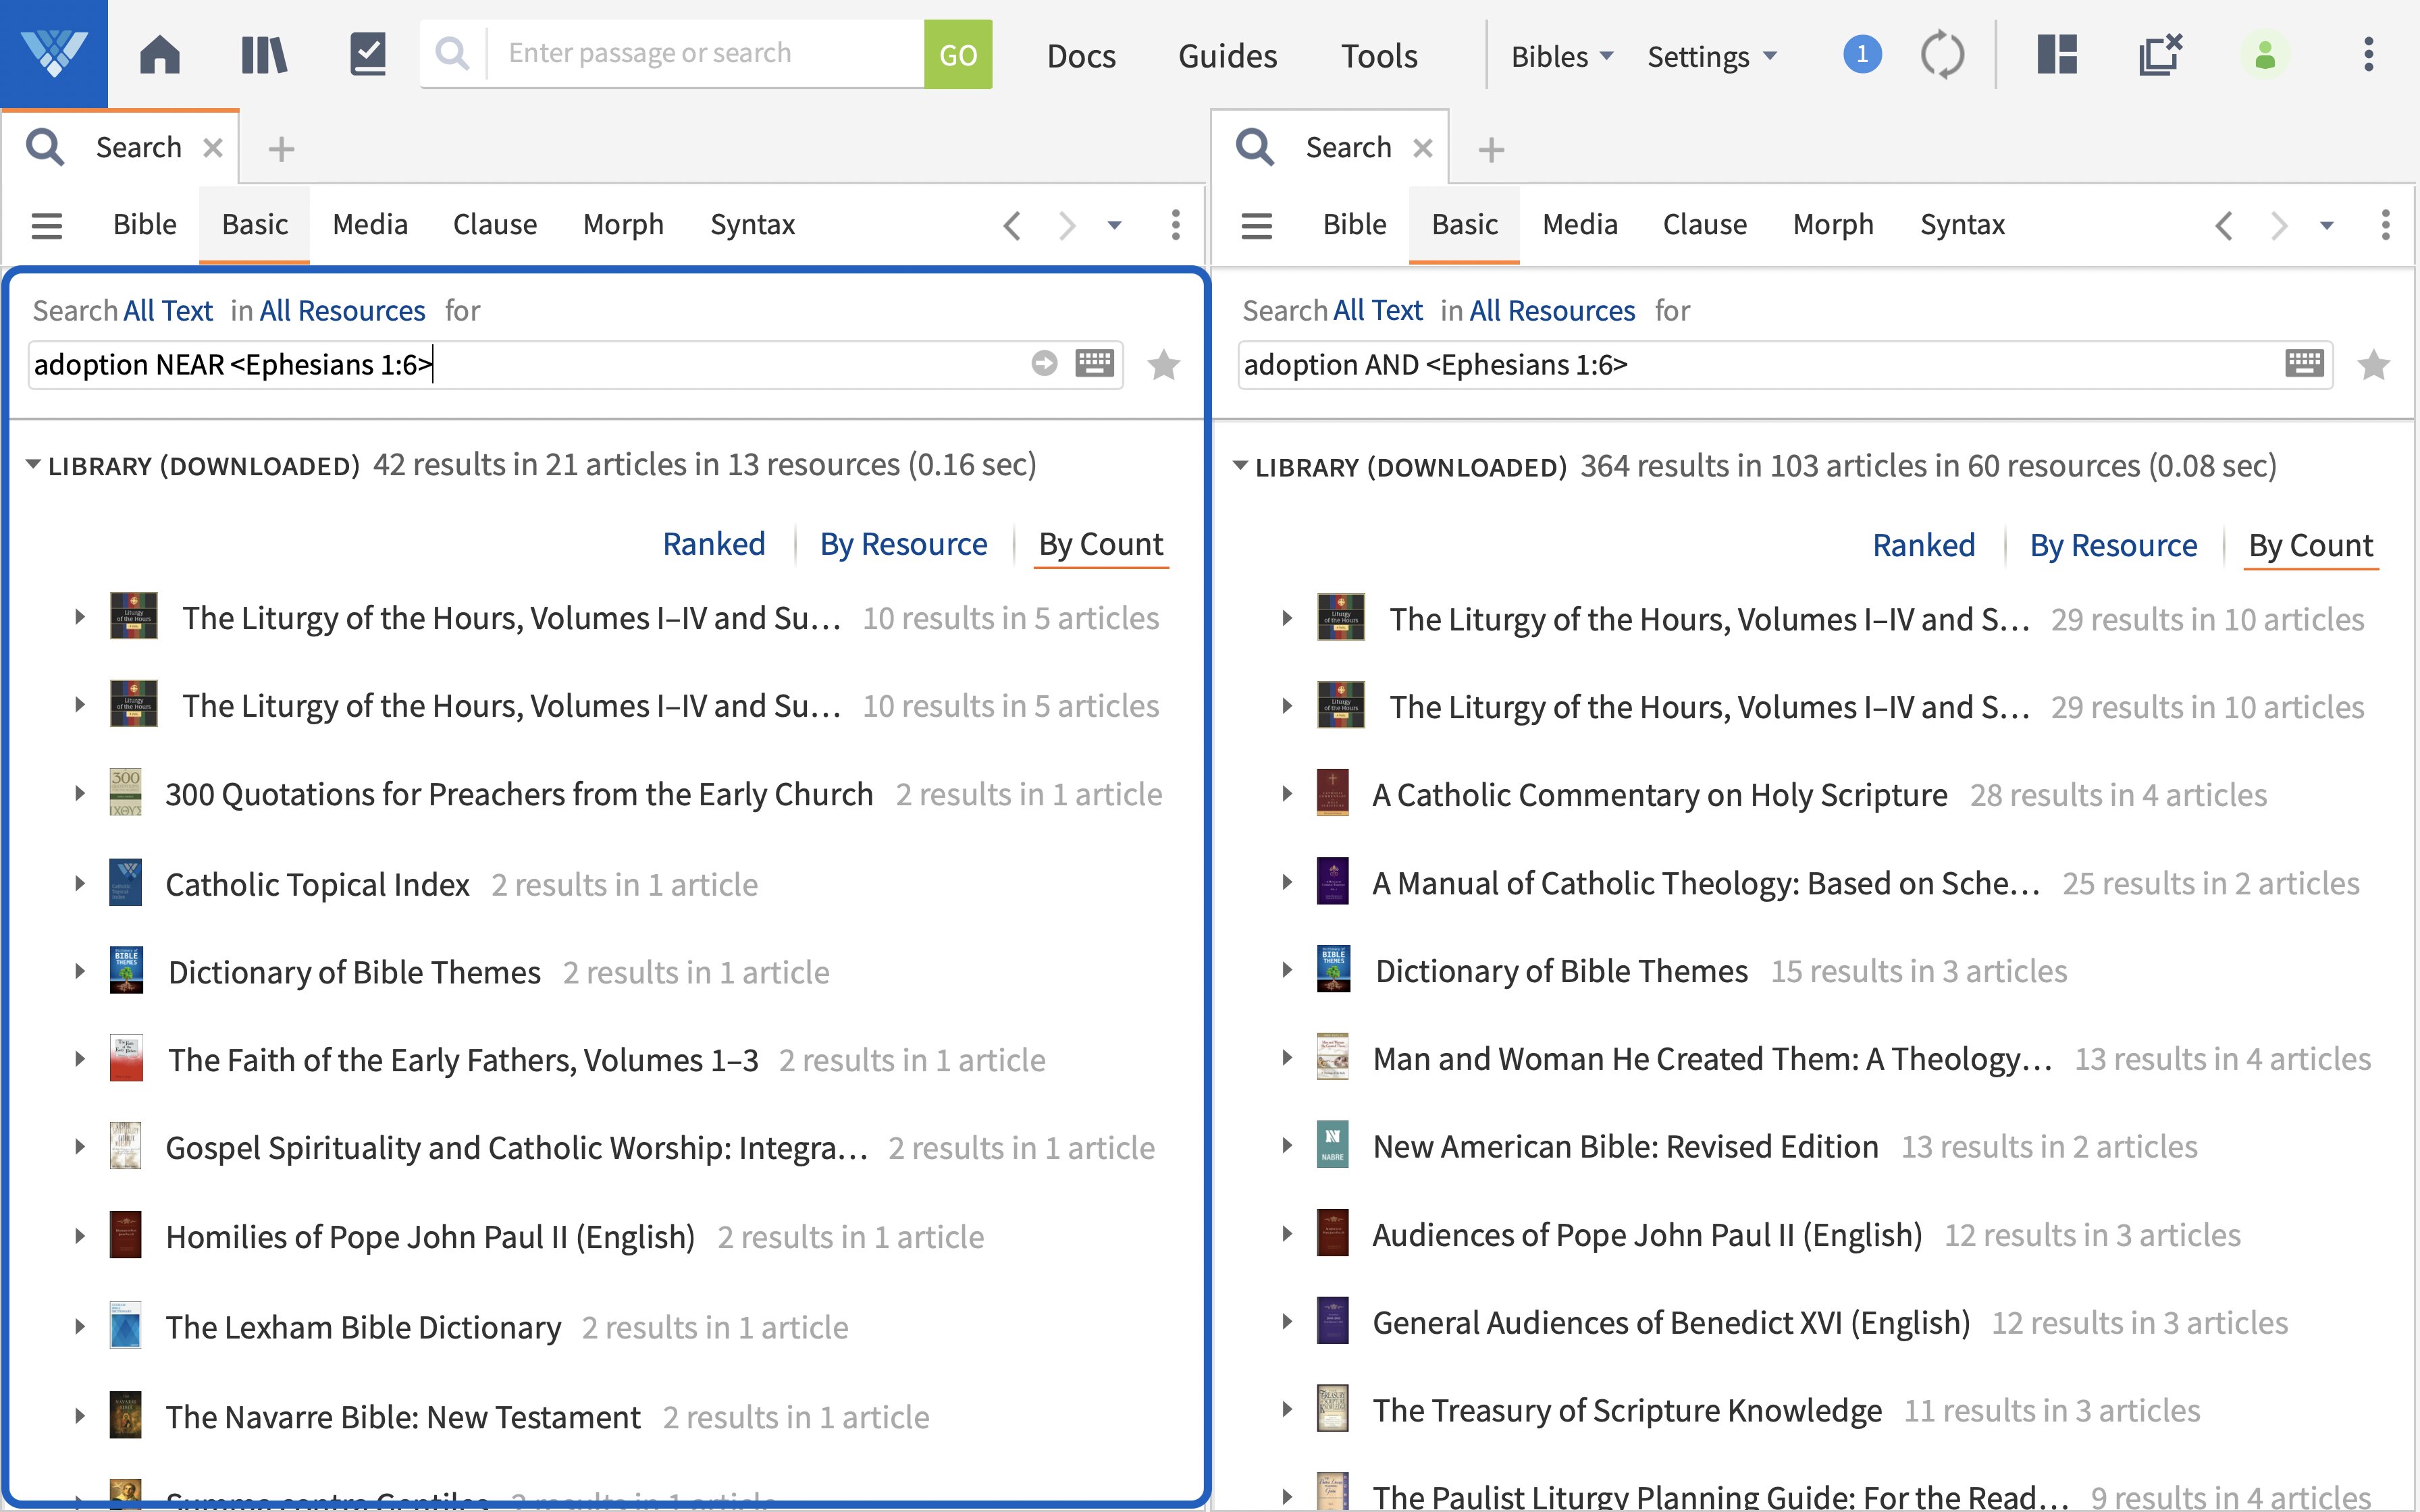Run the left search arrow button
Viewport: 2420px width, 1512px height.
click(x=1044, y=363)
